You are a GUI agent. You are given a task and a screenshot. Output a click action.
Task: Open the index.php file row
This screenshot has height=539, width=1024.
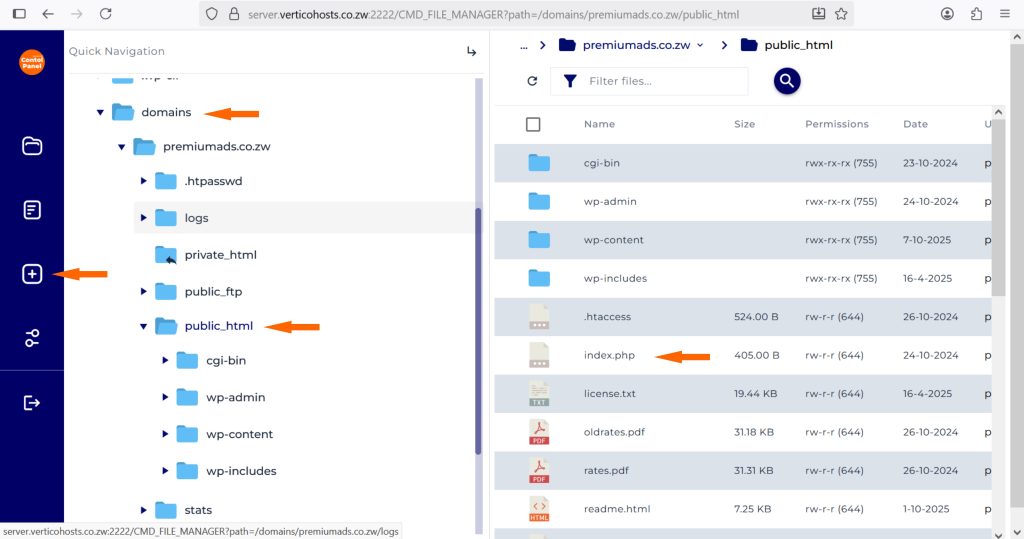click(609, 355)
